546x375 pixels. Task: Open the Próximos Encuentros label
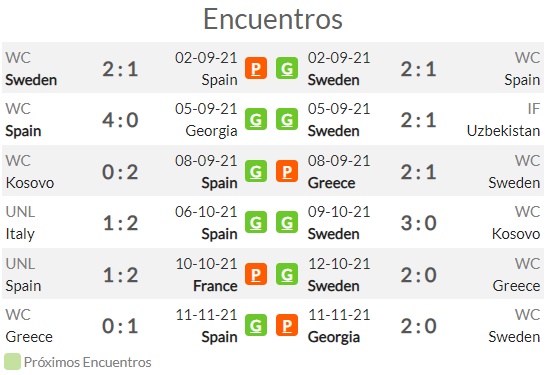[x=87, y=362]
